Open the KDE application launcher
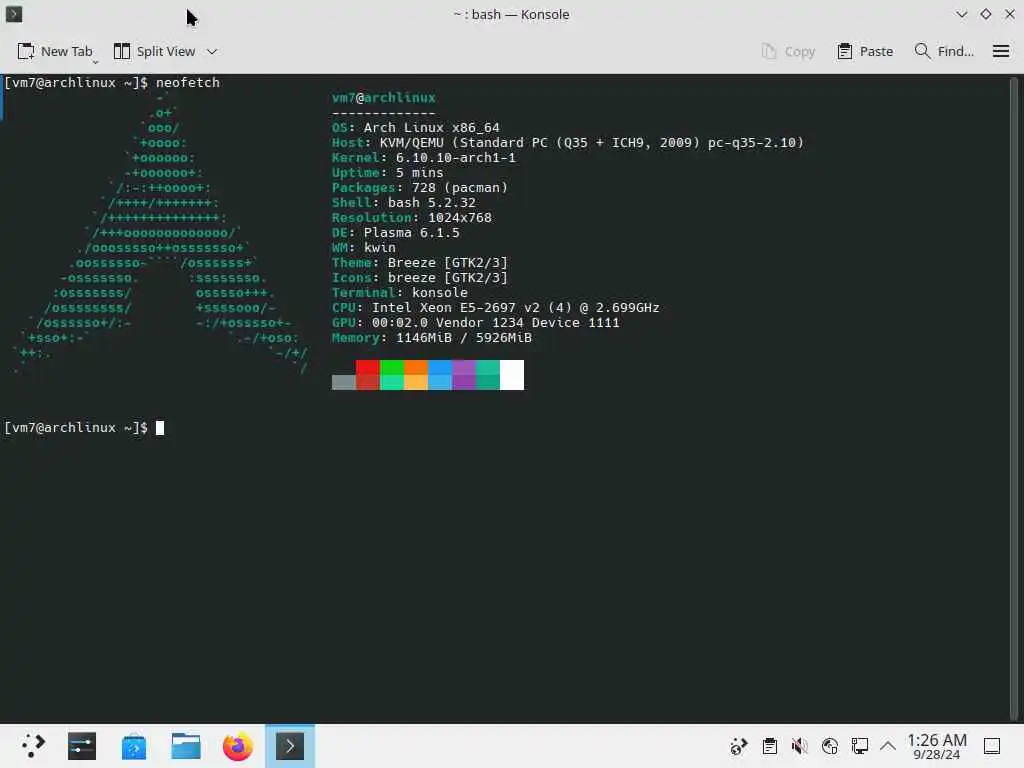 coord(31,746)
